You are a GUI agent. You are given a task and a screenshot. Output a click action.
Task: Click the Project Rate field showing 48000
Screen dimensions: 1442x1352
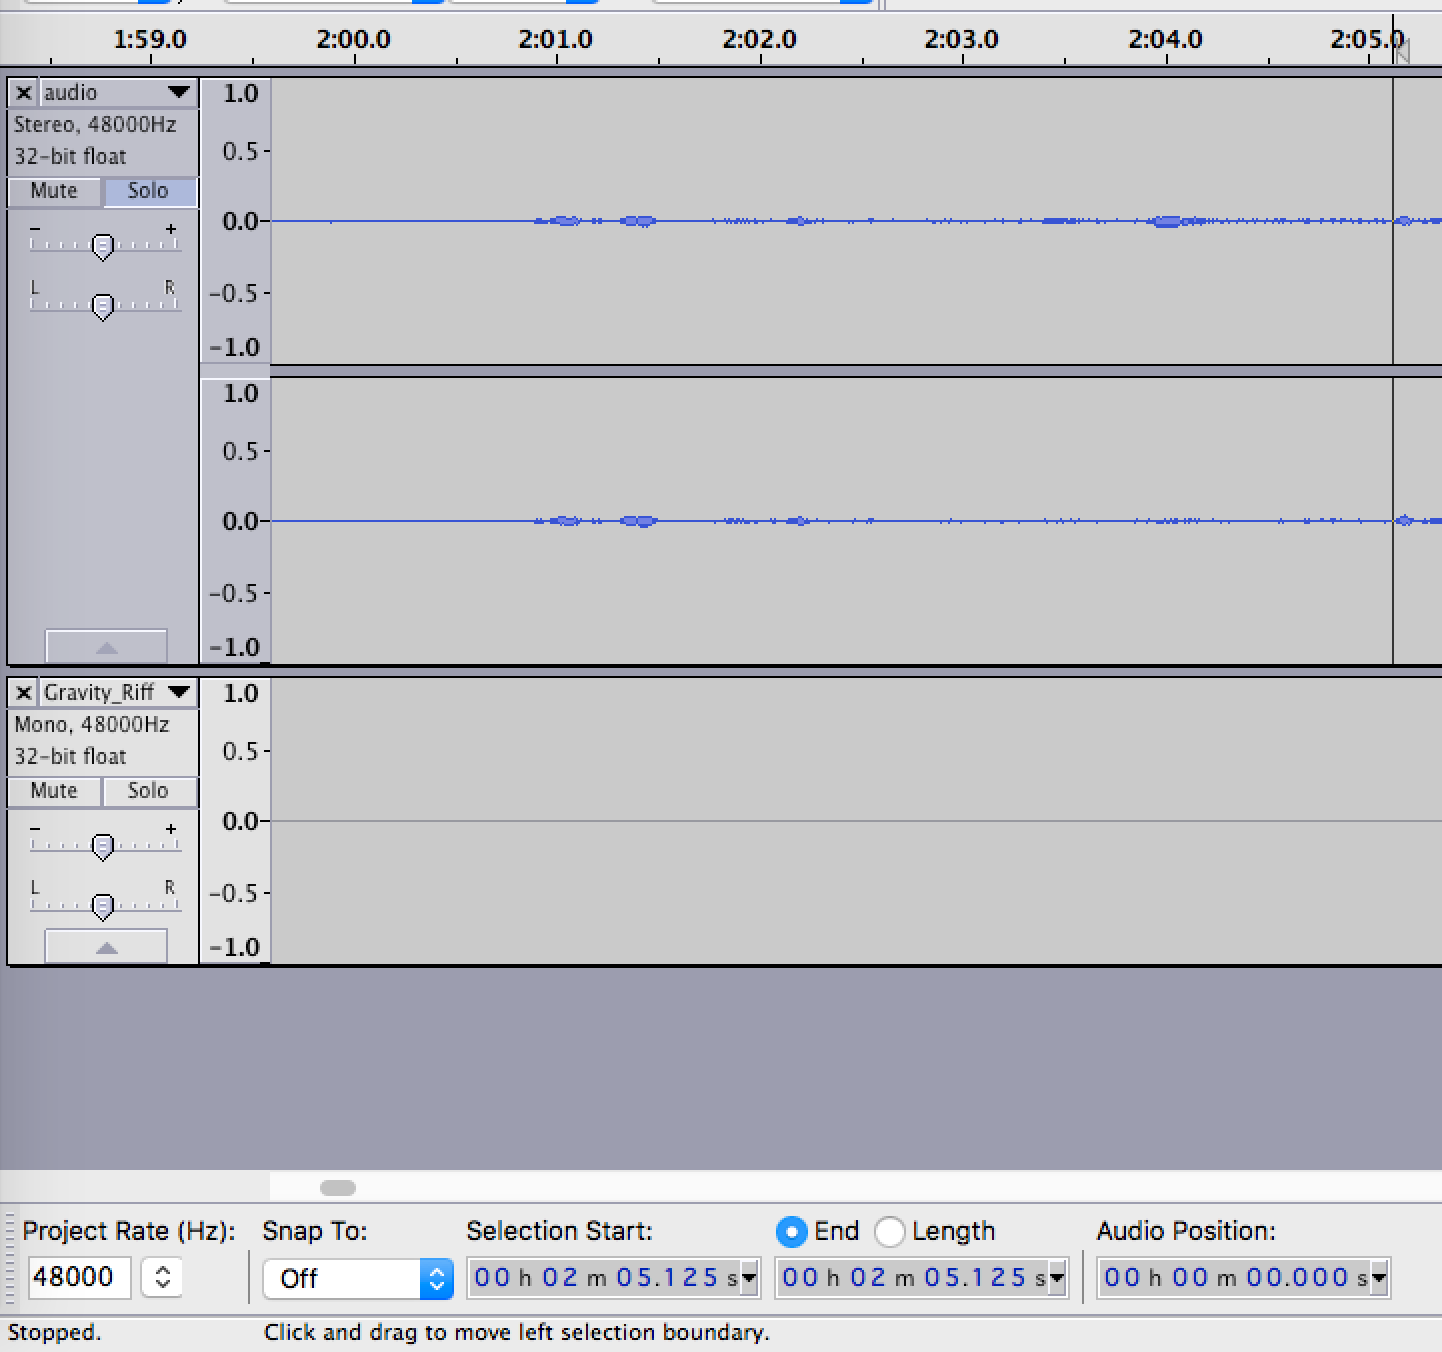pyautogui.click(x=79, y=1277)
